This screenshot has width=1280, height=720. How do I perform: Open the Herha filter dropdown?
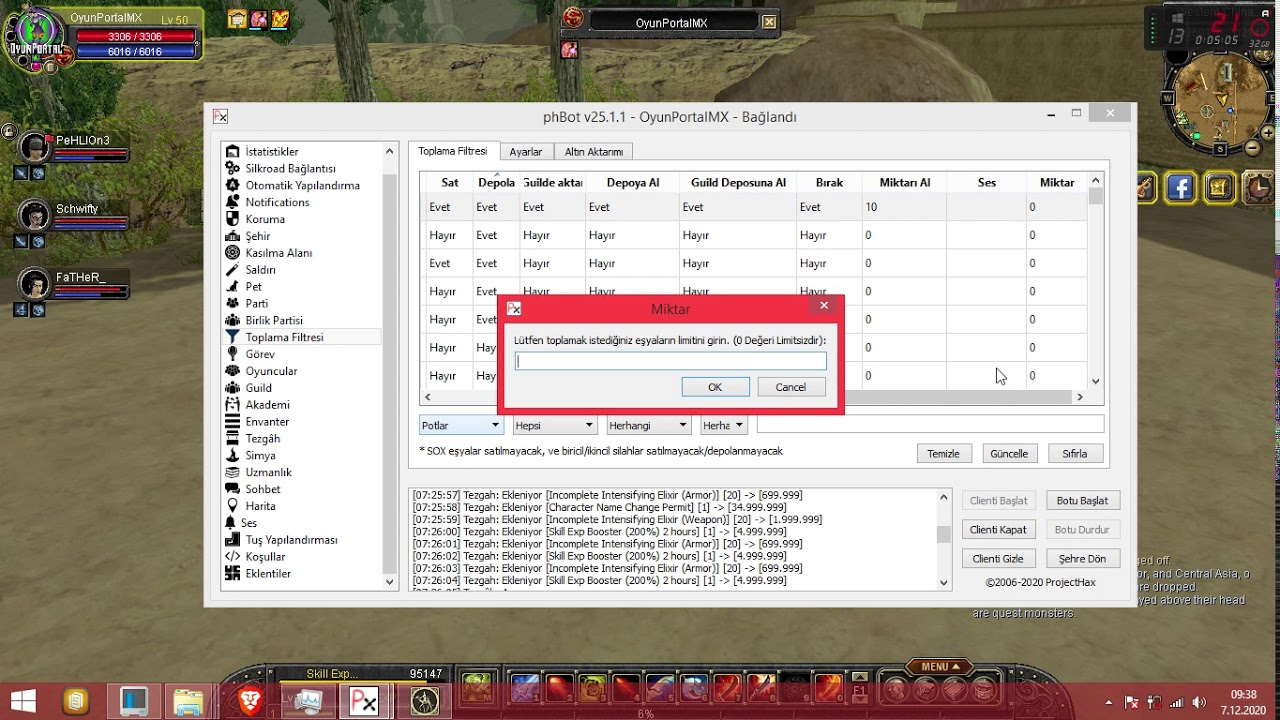click(724, 425)
